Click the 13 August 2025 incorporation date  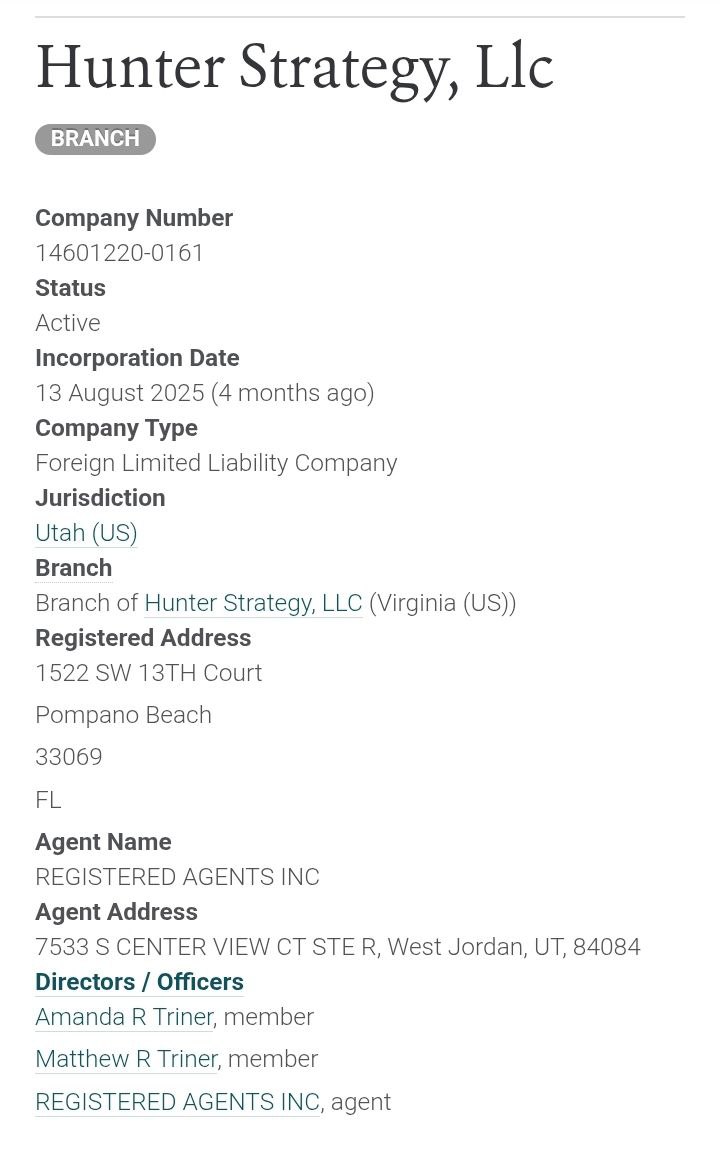(x=119, y=393)
